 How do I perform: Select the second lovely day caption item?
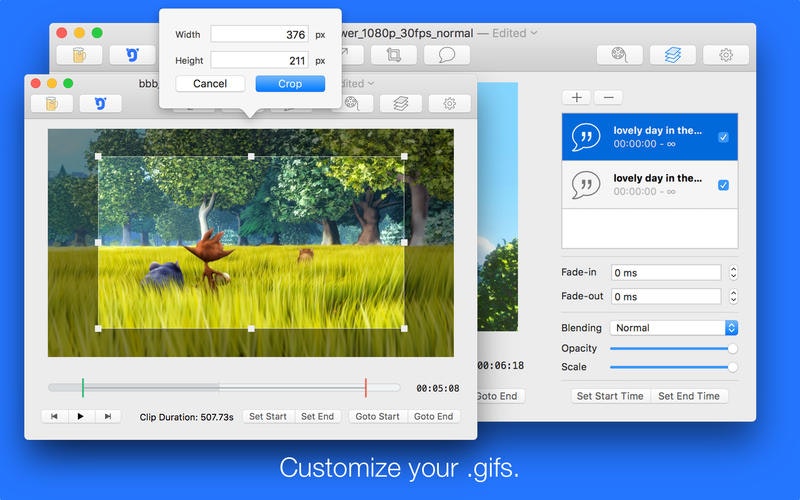tap(649, 185)
